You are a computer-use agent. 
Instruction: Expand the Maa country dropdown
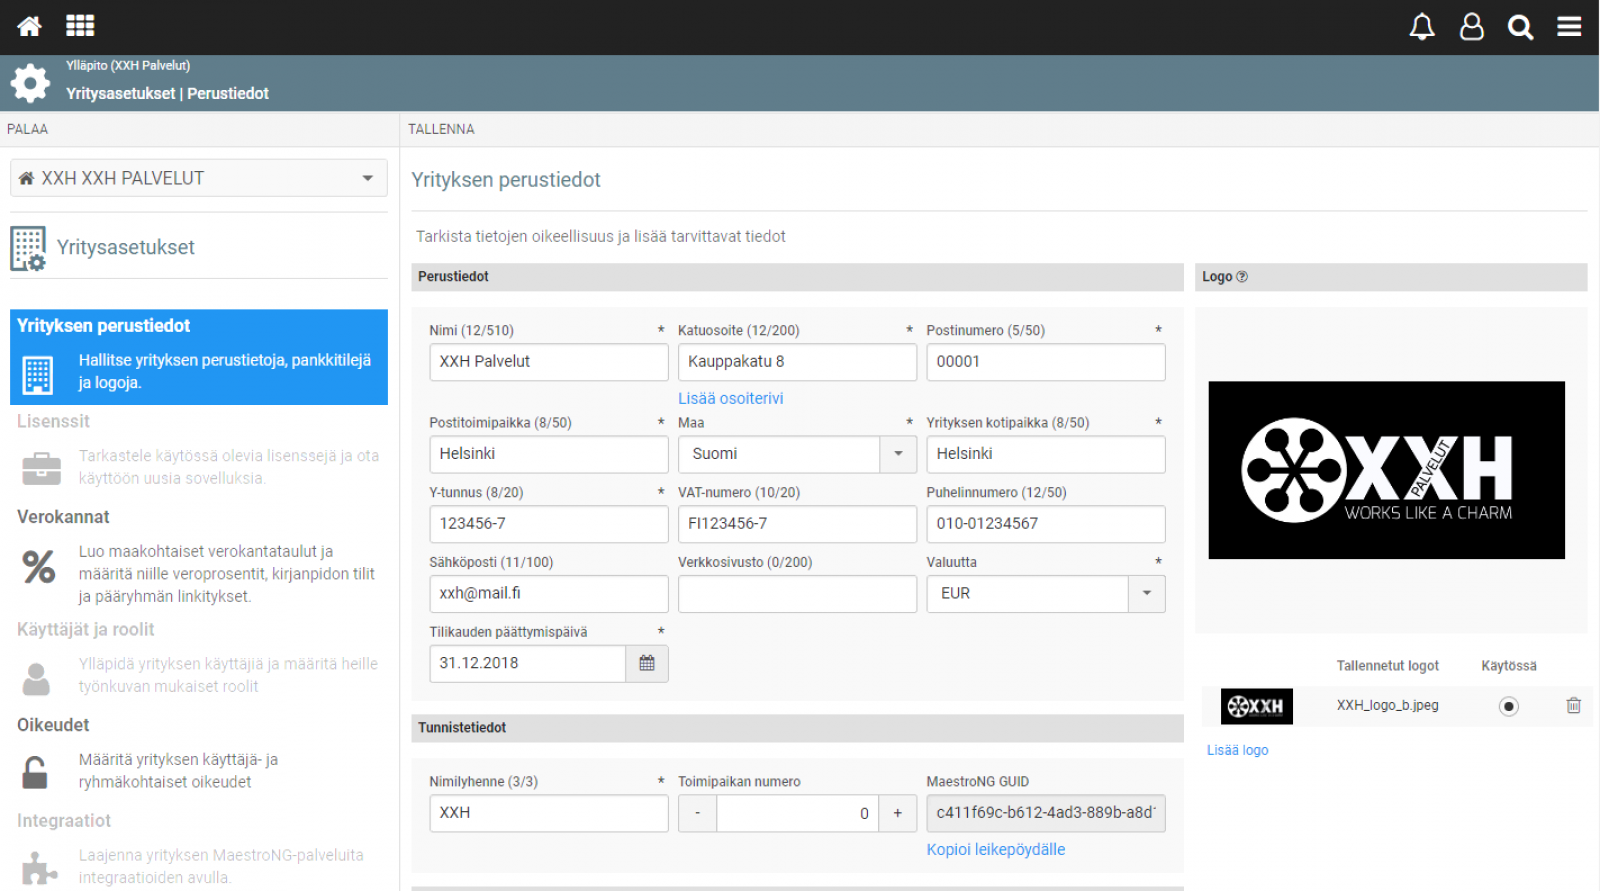point(898,454)
